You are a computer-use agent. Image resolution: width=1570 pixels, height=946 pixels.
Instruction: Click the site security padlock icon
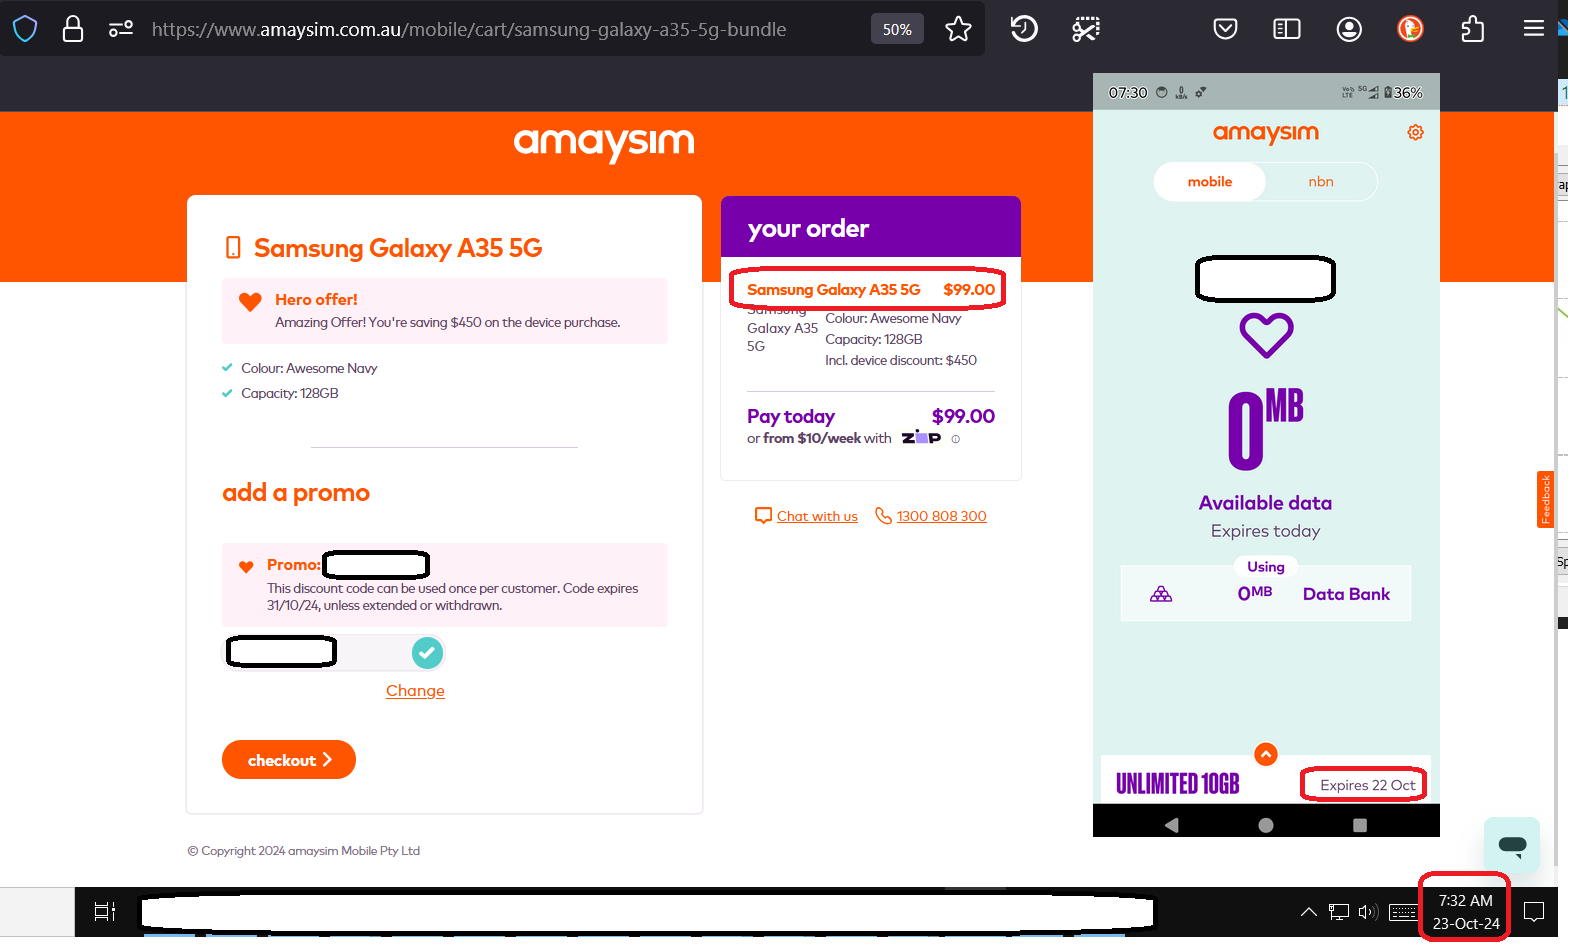(73, 29)
